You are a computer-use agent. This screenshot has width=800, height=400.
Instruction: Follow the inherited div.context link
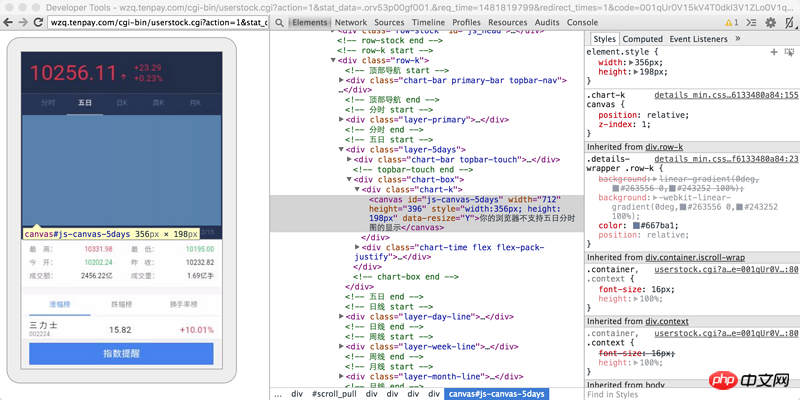point(665,321)
